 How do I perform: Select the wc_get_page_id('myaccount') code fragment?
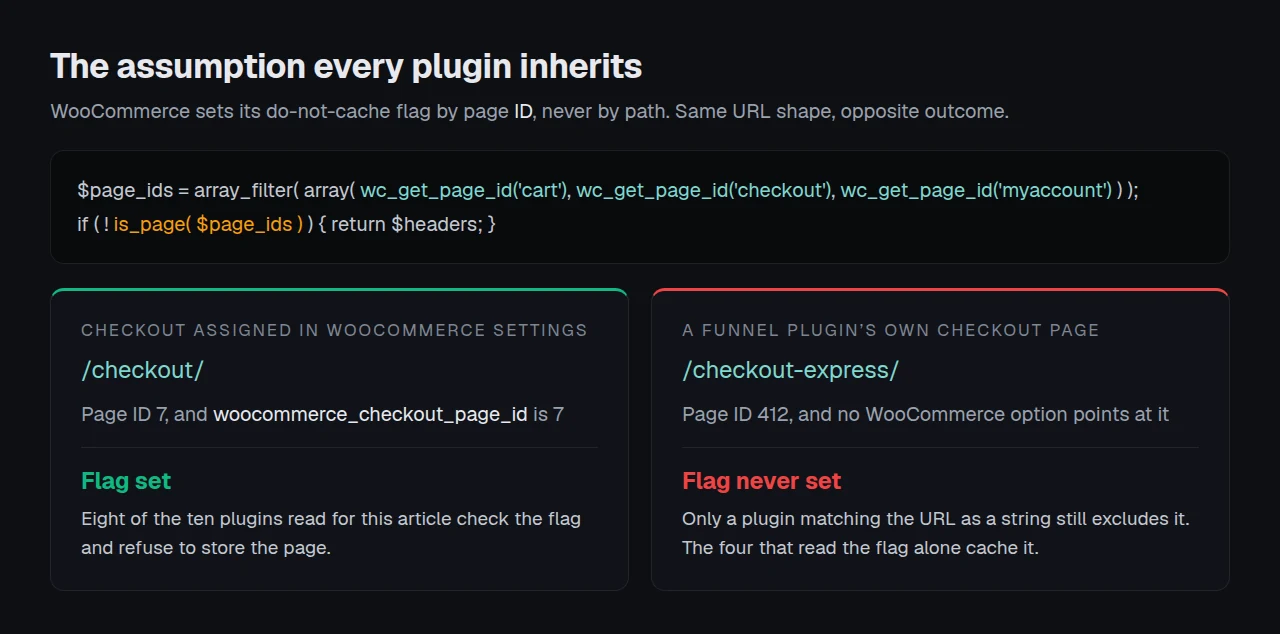click(x=976, y=190)
